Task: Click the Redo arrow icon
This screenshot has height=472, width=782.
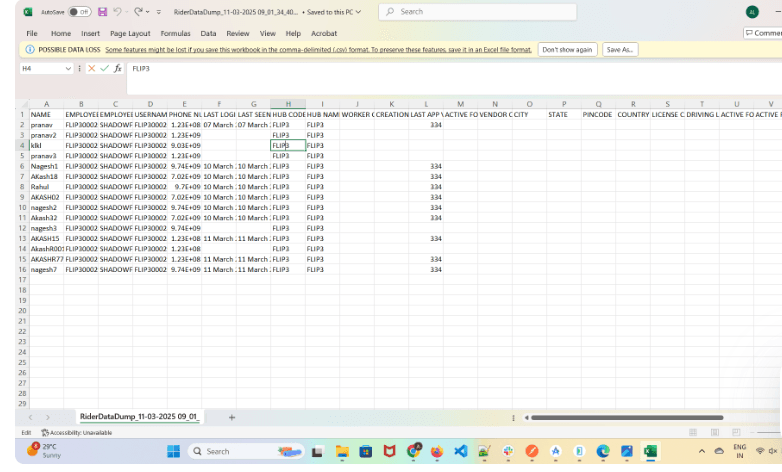Action: pyautogui.click(x=138, y=11)
